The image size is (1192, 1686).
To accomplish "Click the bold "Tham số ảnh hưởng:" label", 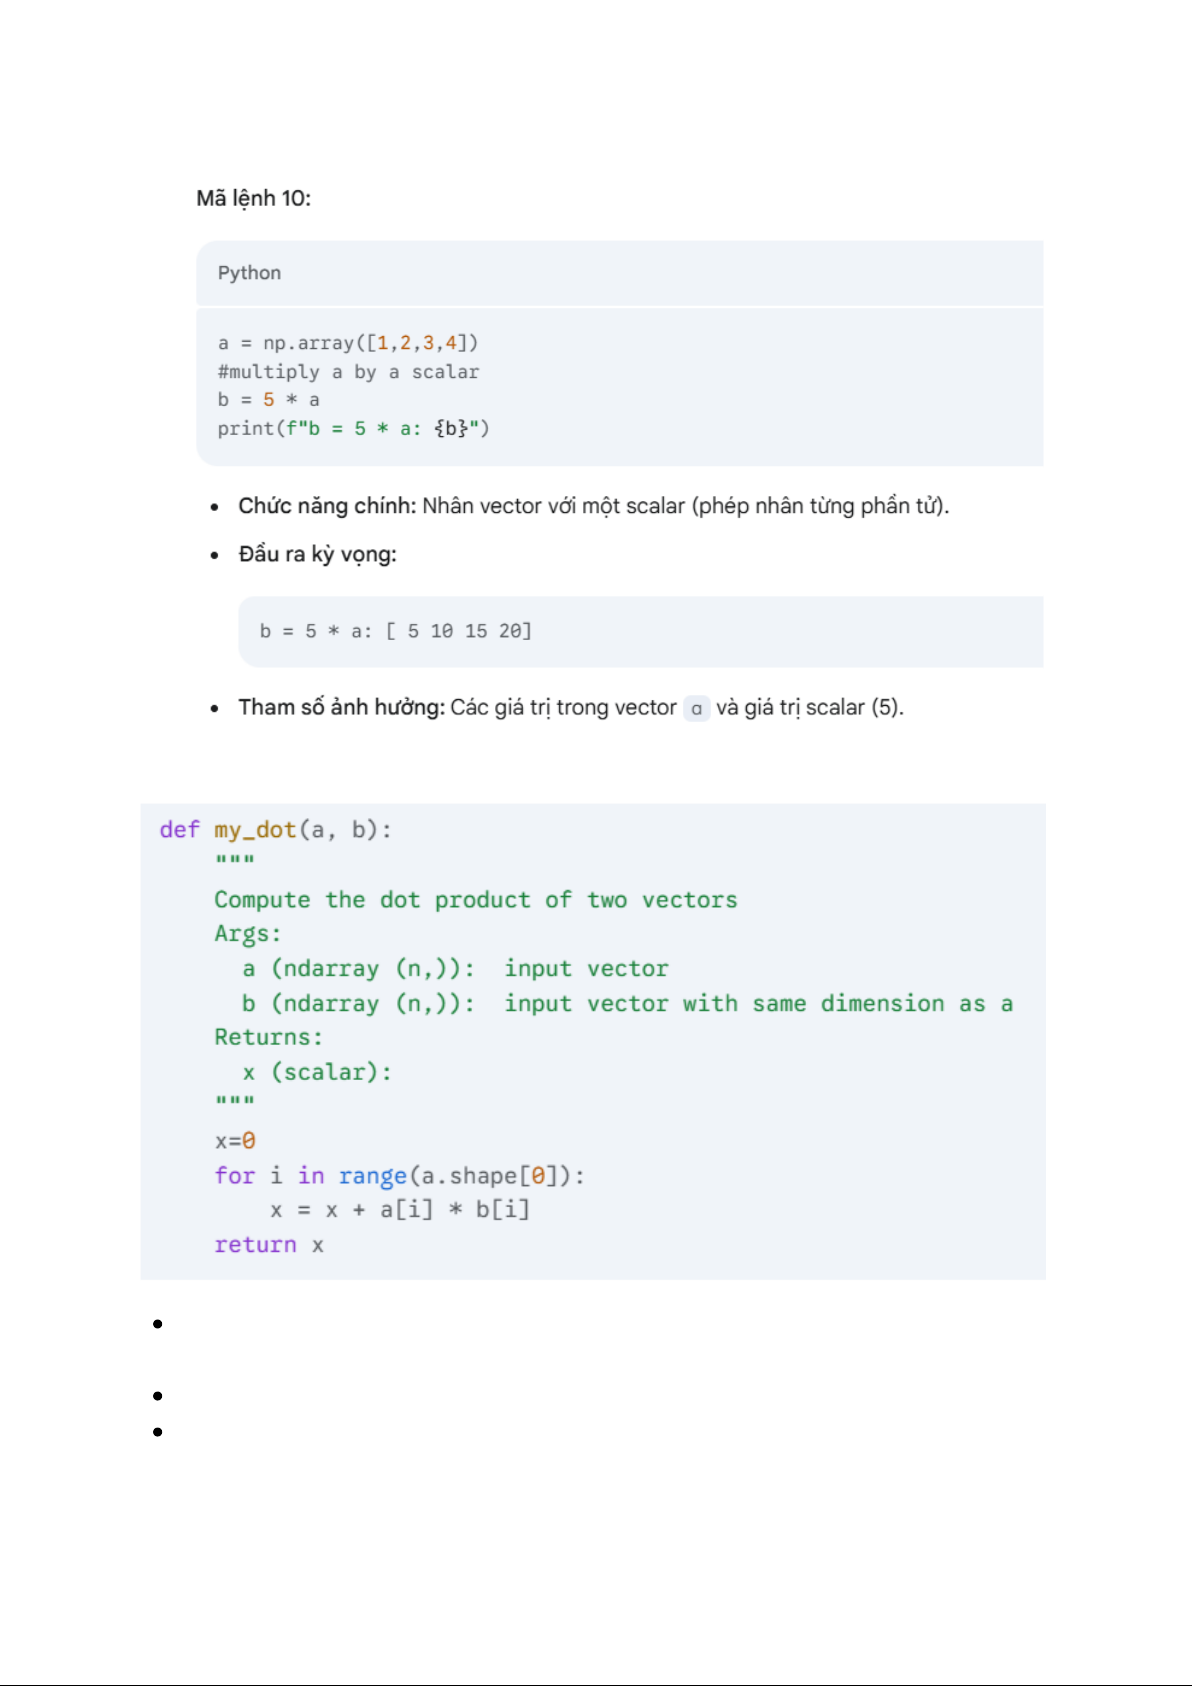I will click(x=341, y=708).
